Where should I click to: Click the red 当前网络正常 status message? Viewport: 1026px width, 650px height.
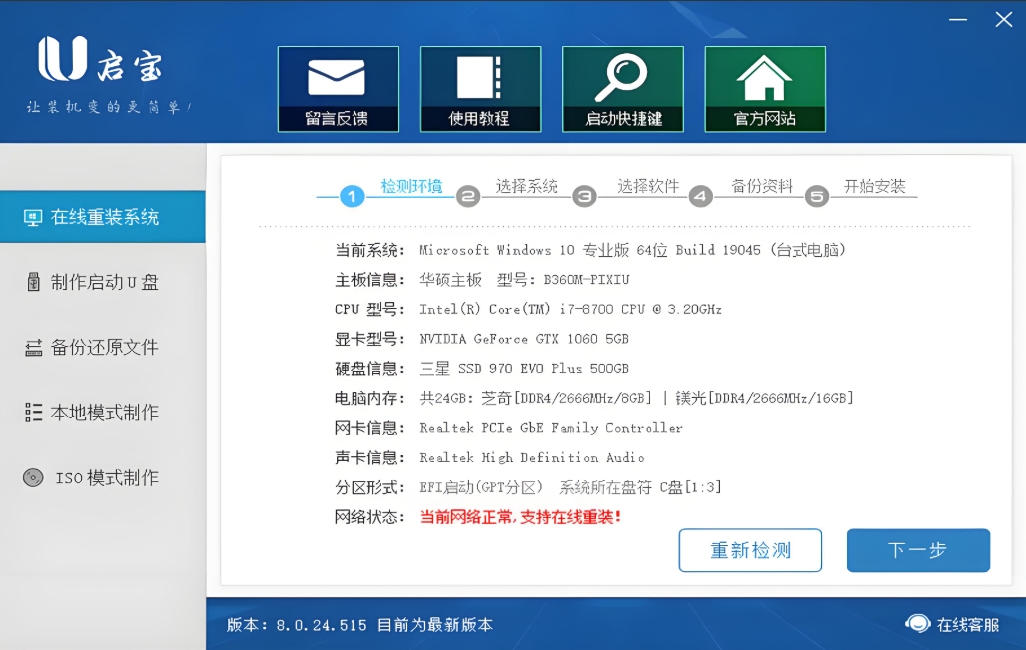pos(520,517)
